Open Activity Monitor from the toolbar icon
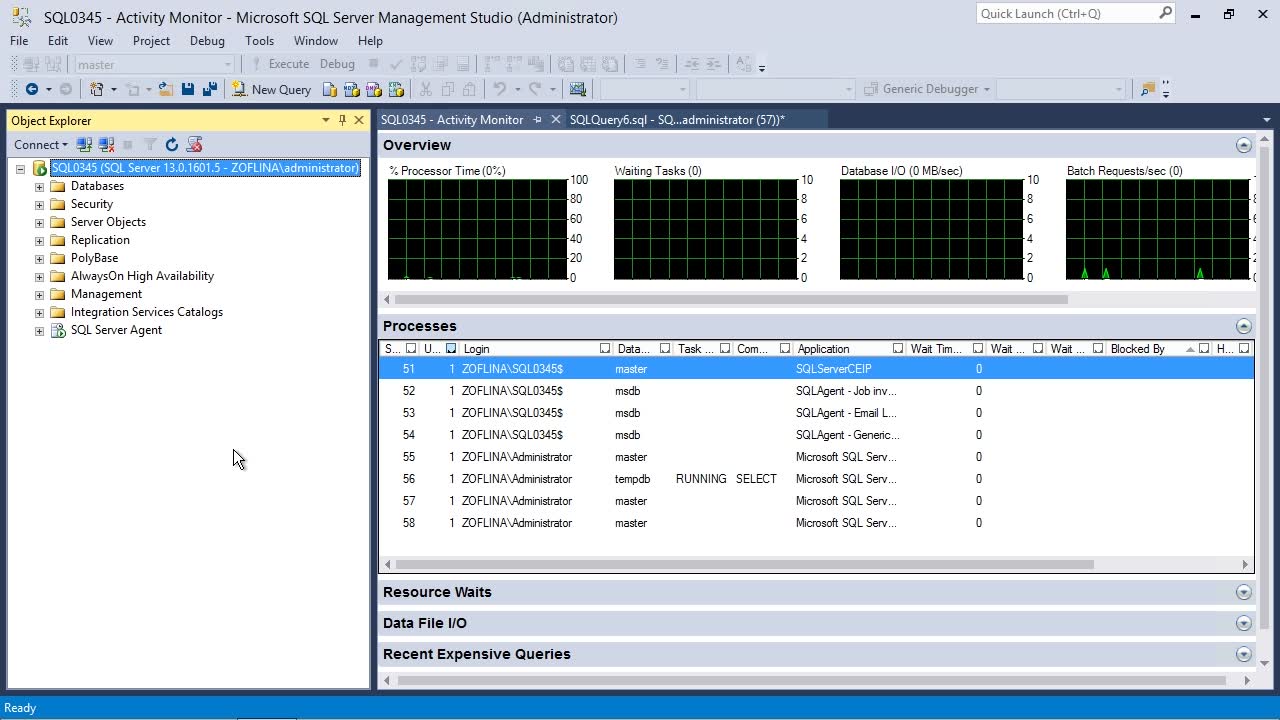Image resolution: width=1280 pixels, height=720 pixels. coord(577,89)
